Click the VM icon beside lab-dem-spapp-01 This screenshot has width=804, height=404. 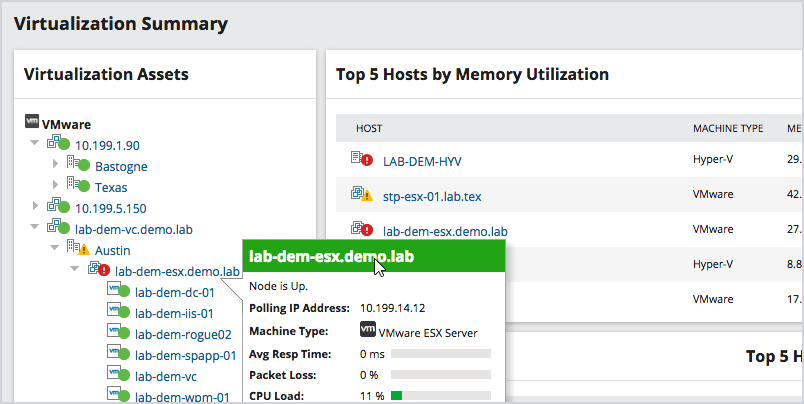click(118, 353)
